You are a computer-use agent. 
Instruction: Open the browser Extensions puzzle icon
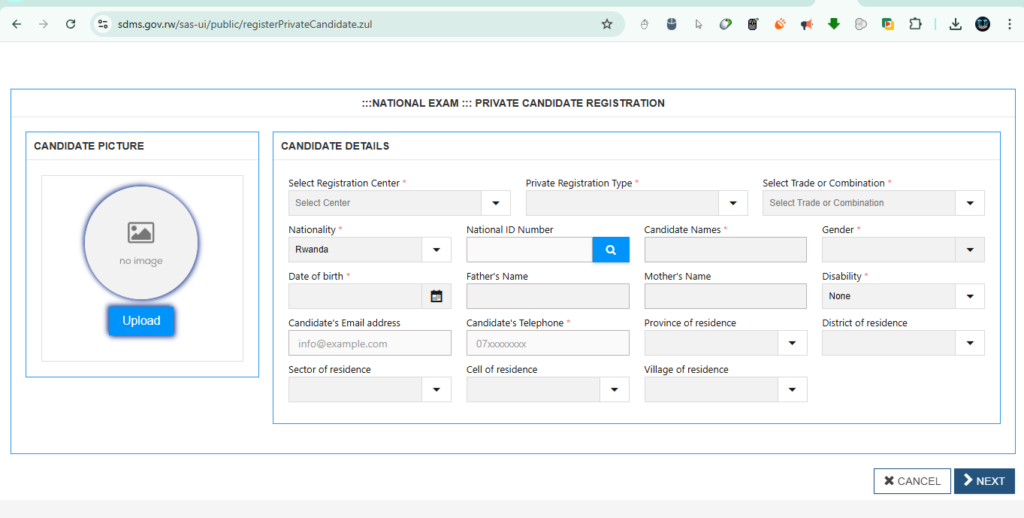click(914, 24)
